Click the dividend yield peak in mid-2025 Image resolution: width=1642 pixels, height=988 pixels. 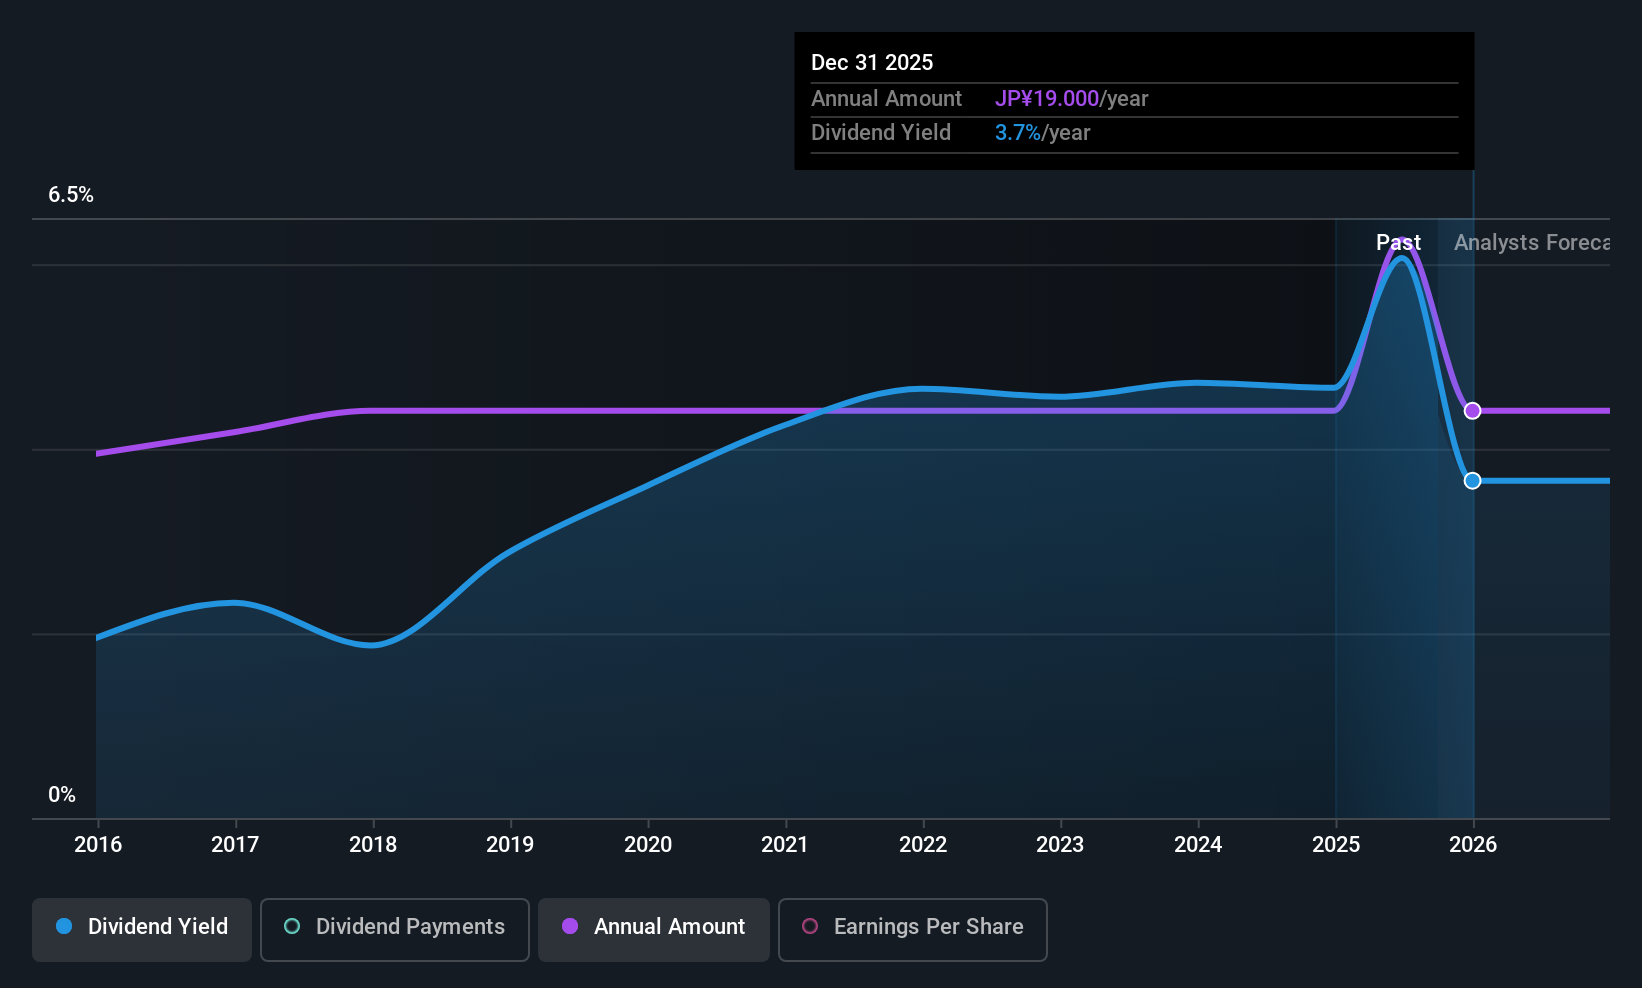click(1403, 258)
